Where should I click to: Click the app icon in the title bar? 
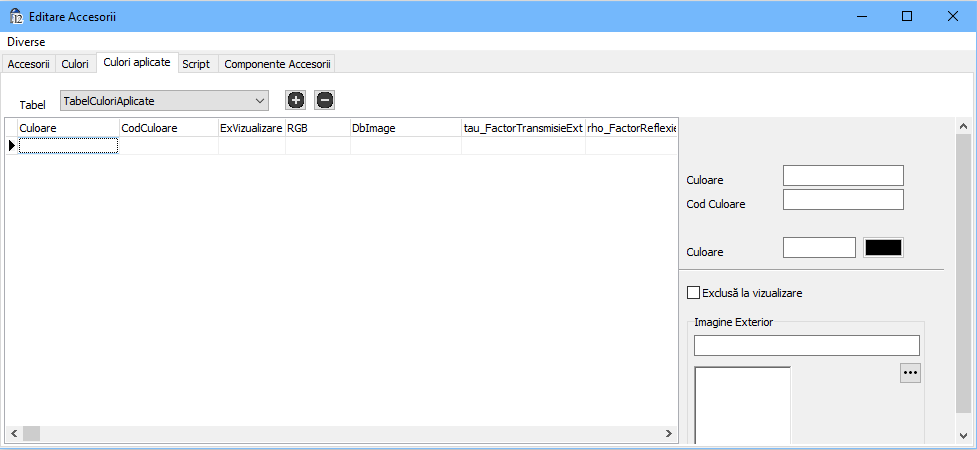tap(16, 16)
